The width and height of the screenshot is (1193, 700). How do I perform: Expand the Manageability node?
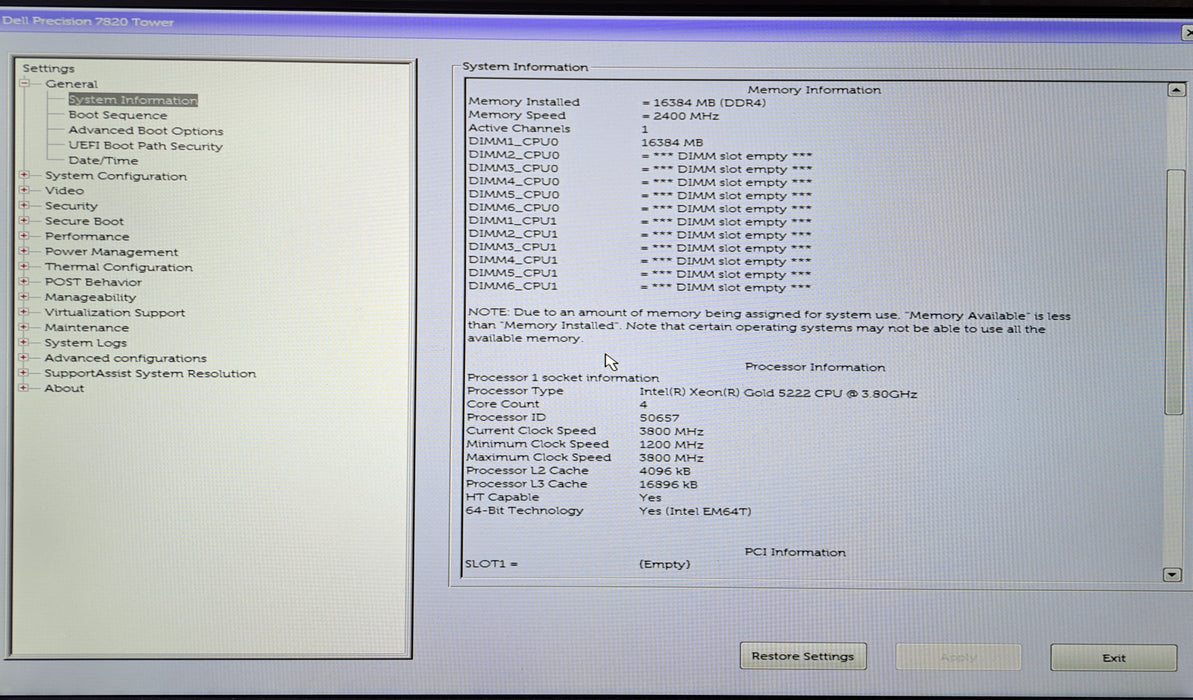tap(24, 297)
